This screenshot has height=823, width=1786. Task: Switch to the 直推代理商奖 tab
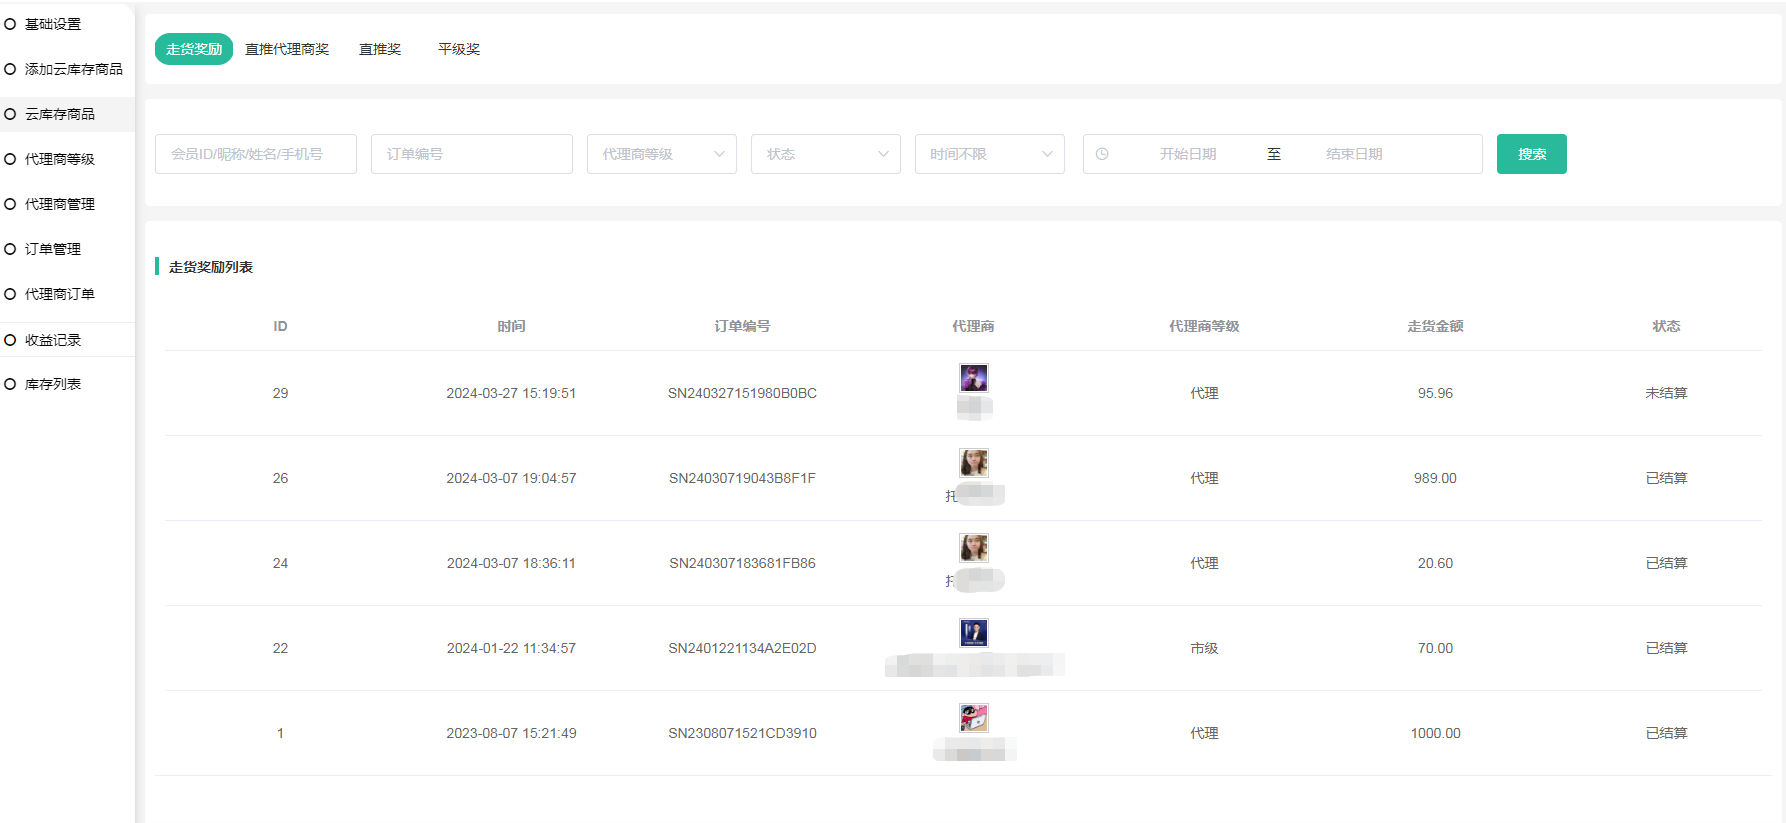pos(287,49)
